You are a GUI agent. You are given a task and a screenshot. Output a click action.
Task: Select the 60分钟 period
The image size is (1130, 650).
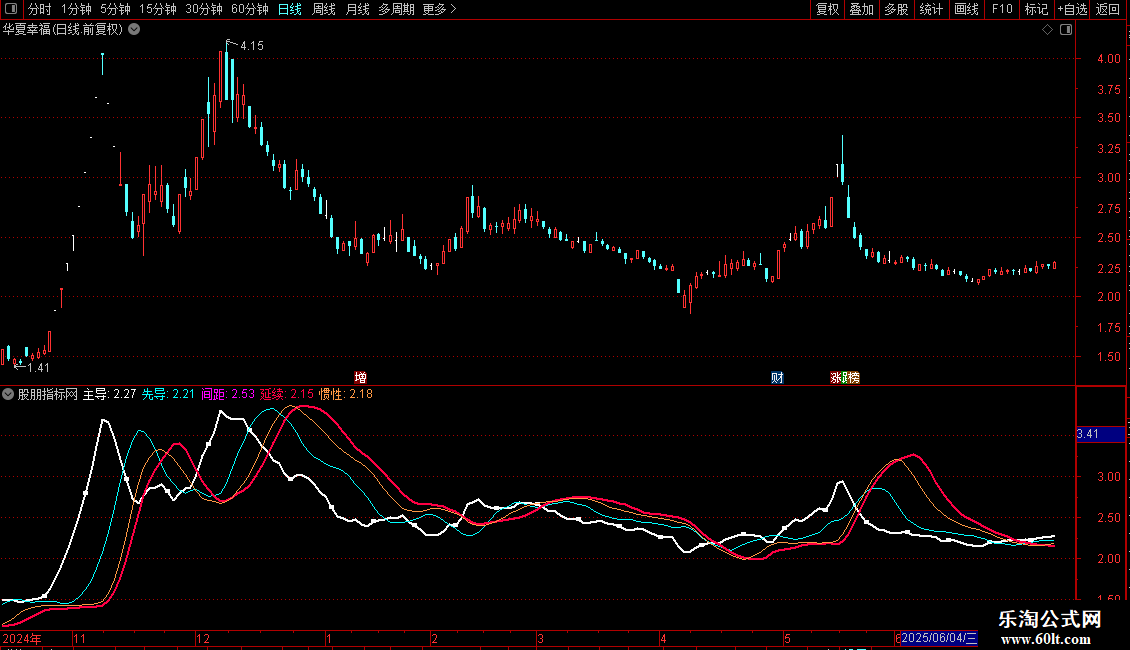pos(250,9)
